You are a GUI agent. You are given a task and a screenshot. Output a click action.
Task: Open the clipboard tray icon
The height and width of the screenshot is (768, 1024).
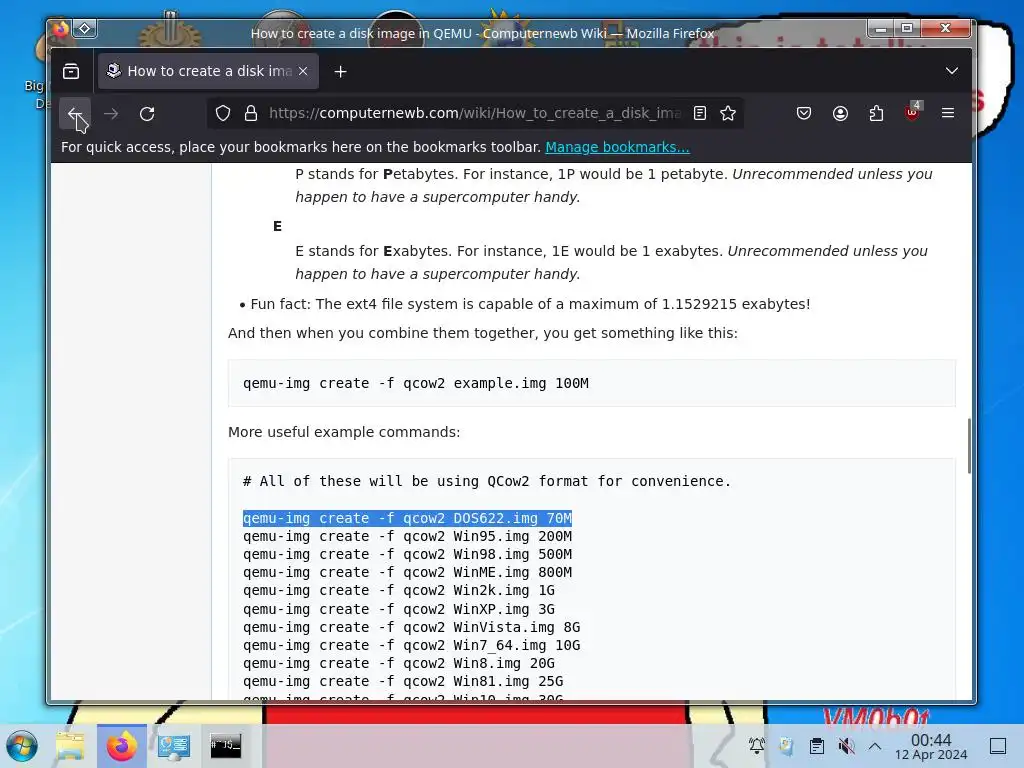click(816, 746)
